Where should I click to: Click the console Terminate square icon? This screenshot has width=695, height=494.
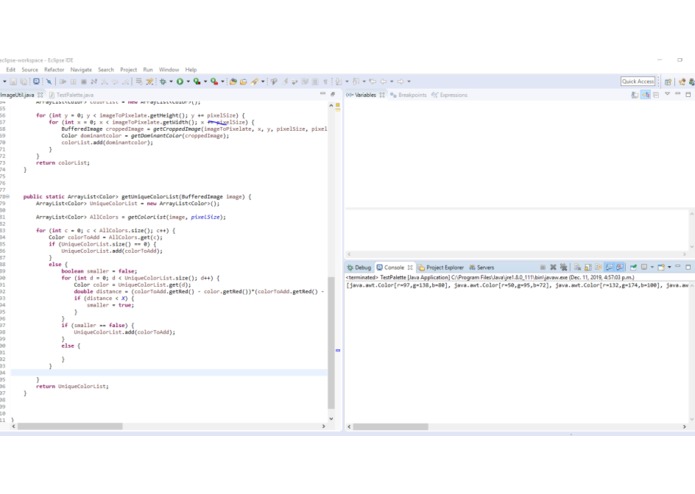(543, 267)
